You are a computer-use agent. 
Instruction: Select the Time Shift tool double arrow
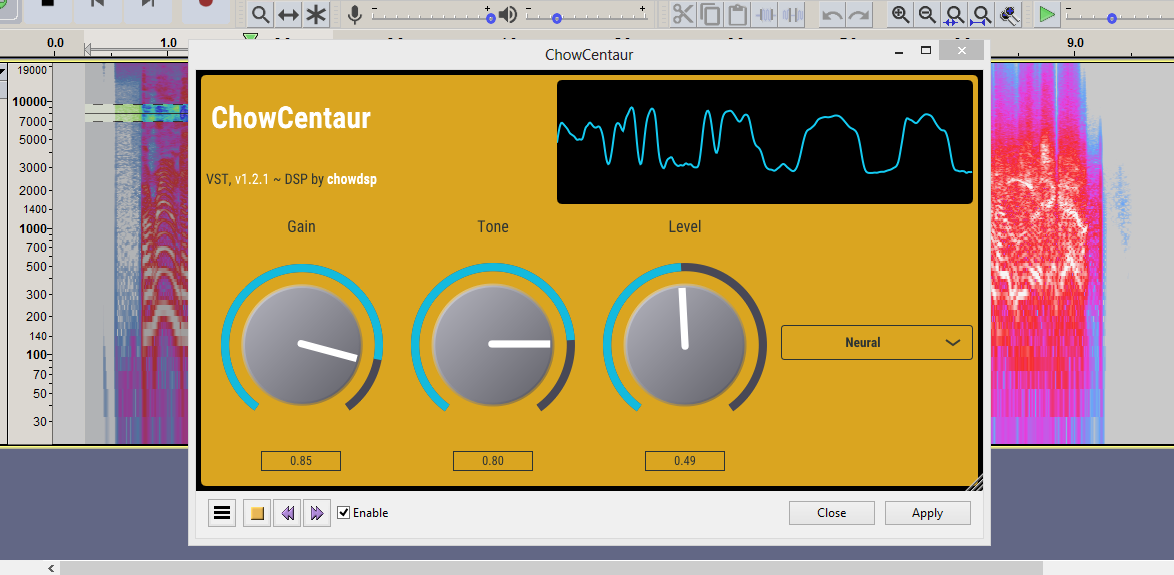(x=288, y=14)
